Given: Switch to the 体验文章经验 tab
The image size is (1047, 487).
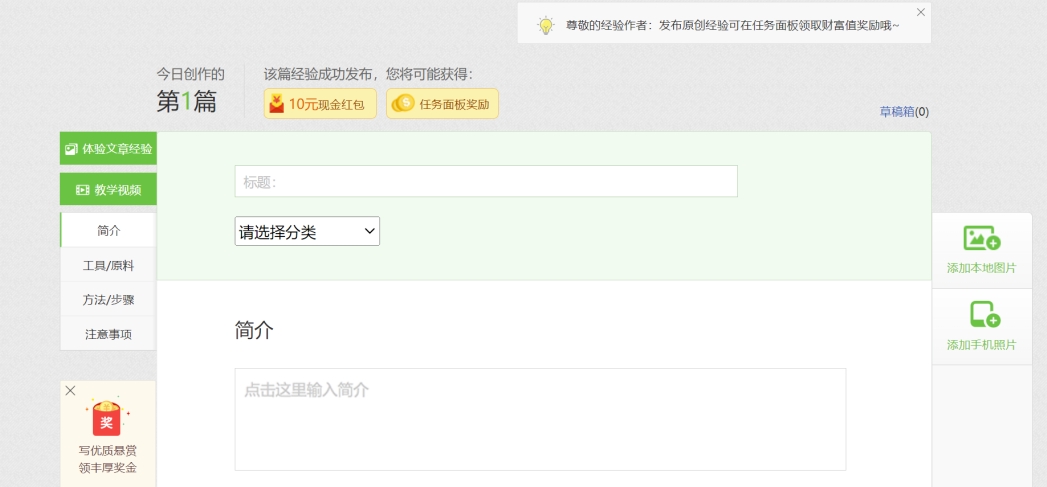Looking at the screenshot, I should [x=108, y=149].
